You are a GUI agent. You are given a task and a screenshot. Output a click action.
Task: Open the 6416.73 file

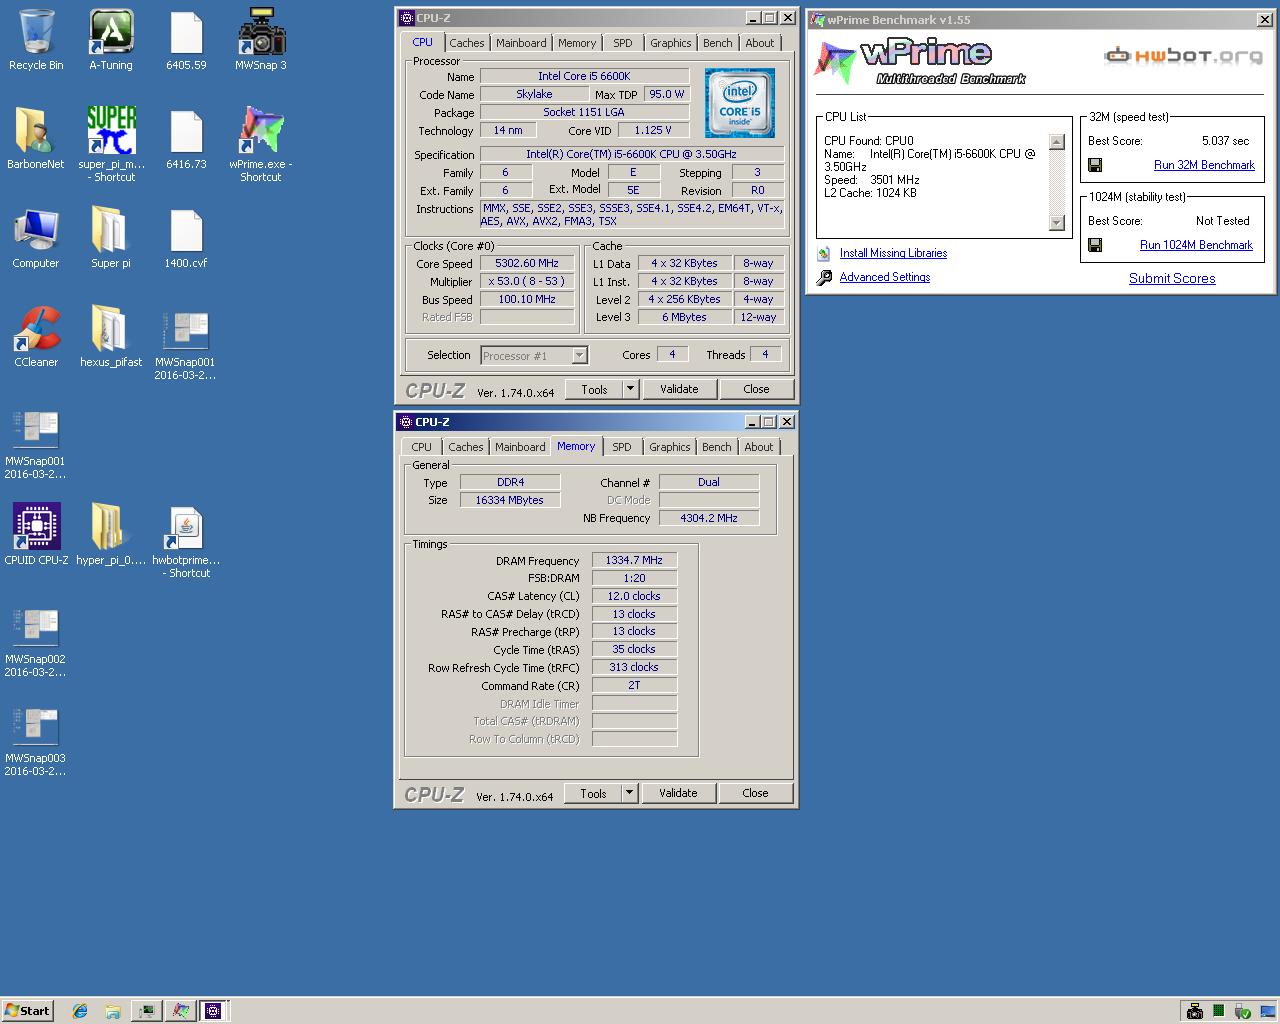pos(186,139)
